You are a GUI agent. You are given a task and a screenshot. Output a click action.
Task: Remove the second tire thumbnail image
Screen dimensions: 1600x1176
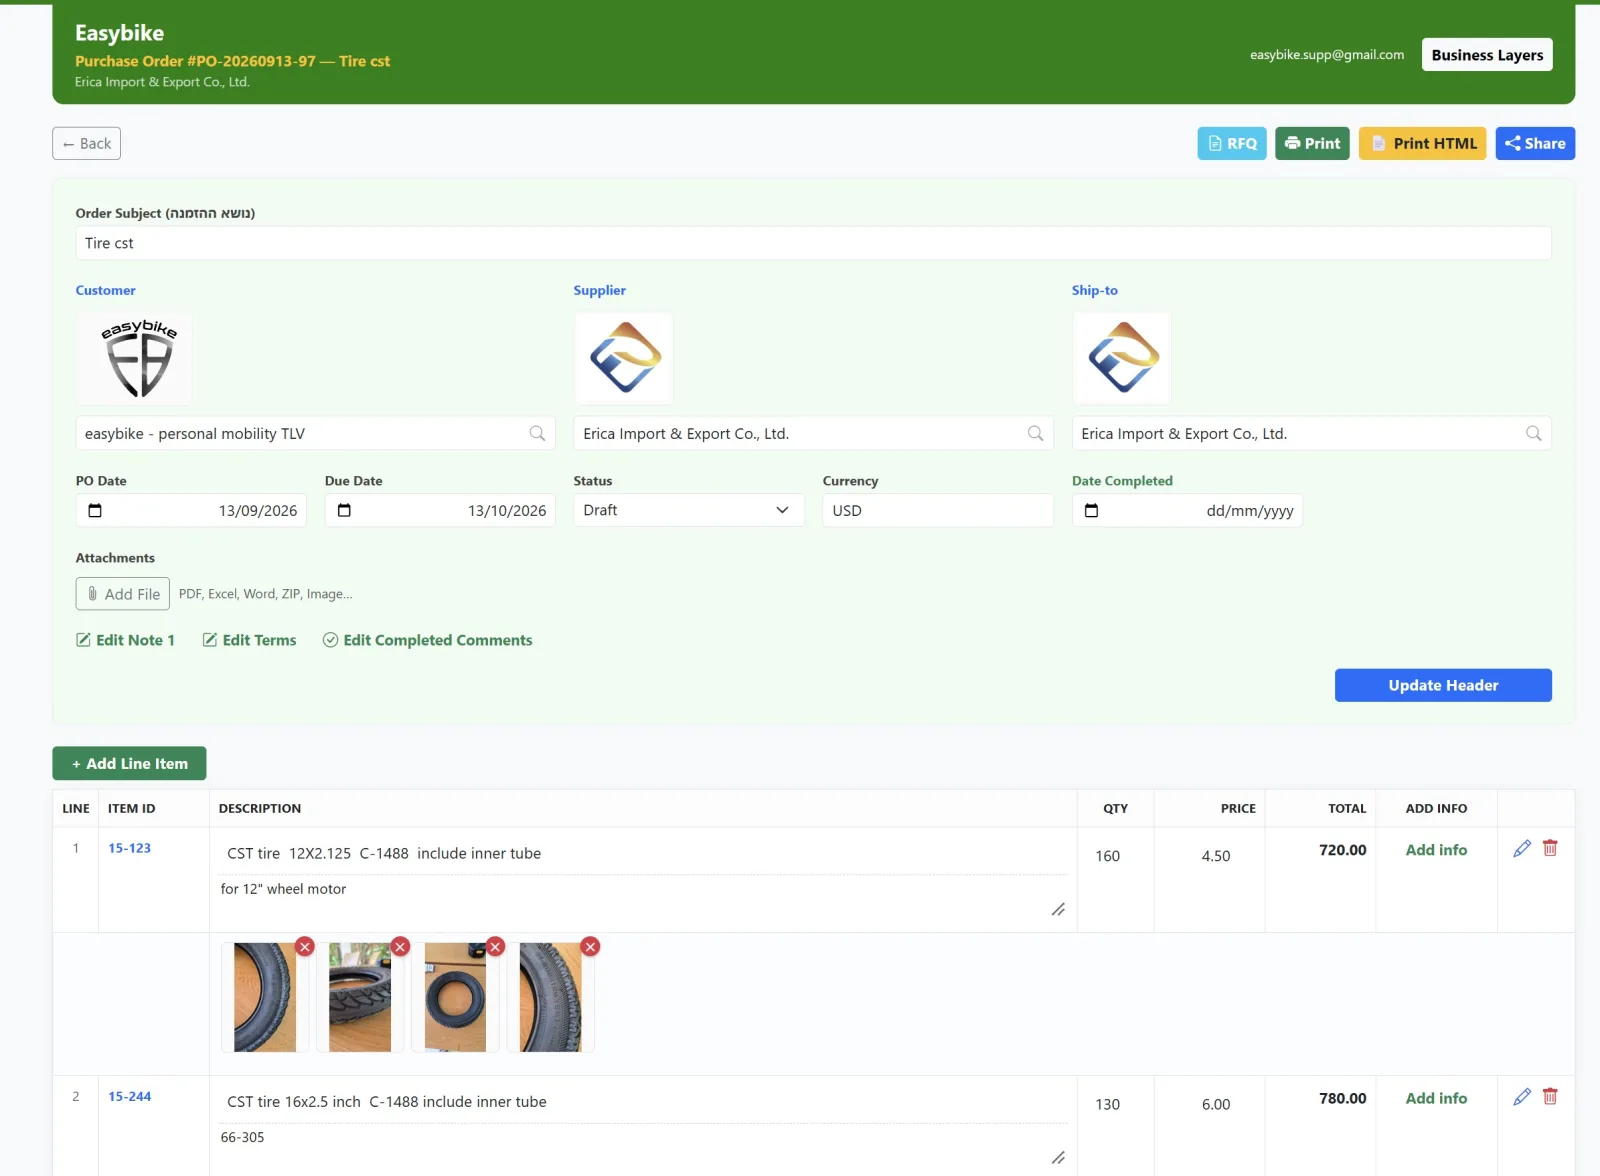[x=400, y=946]
